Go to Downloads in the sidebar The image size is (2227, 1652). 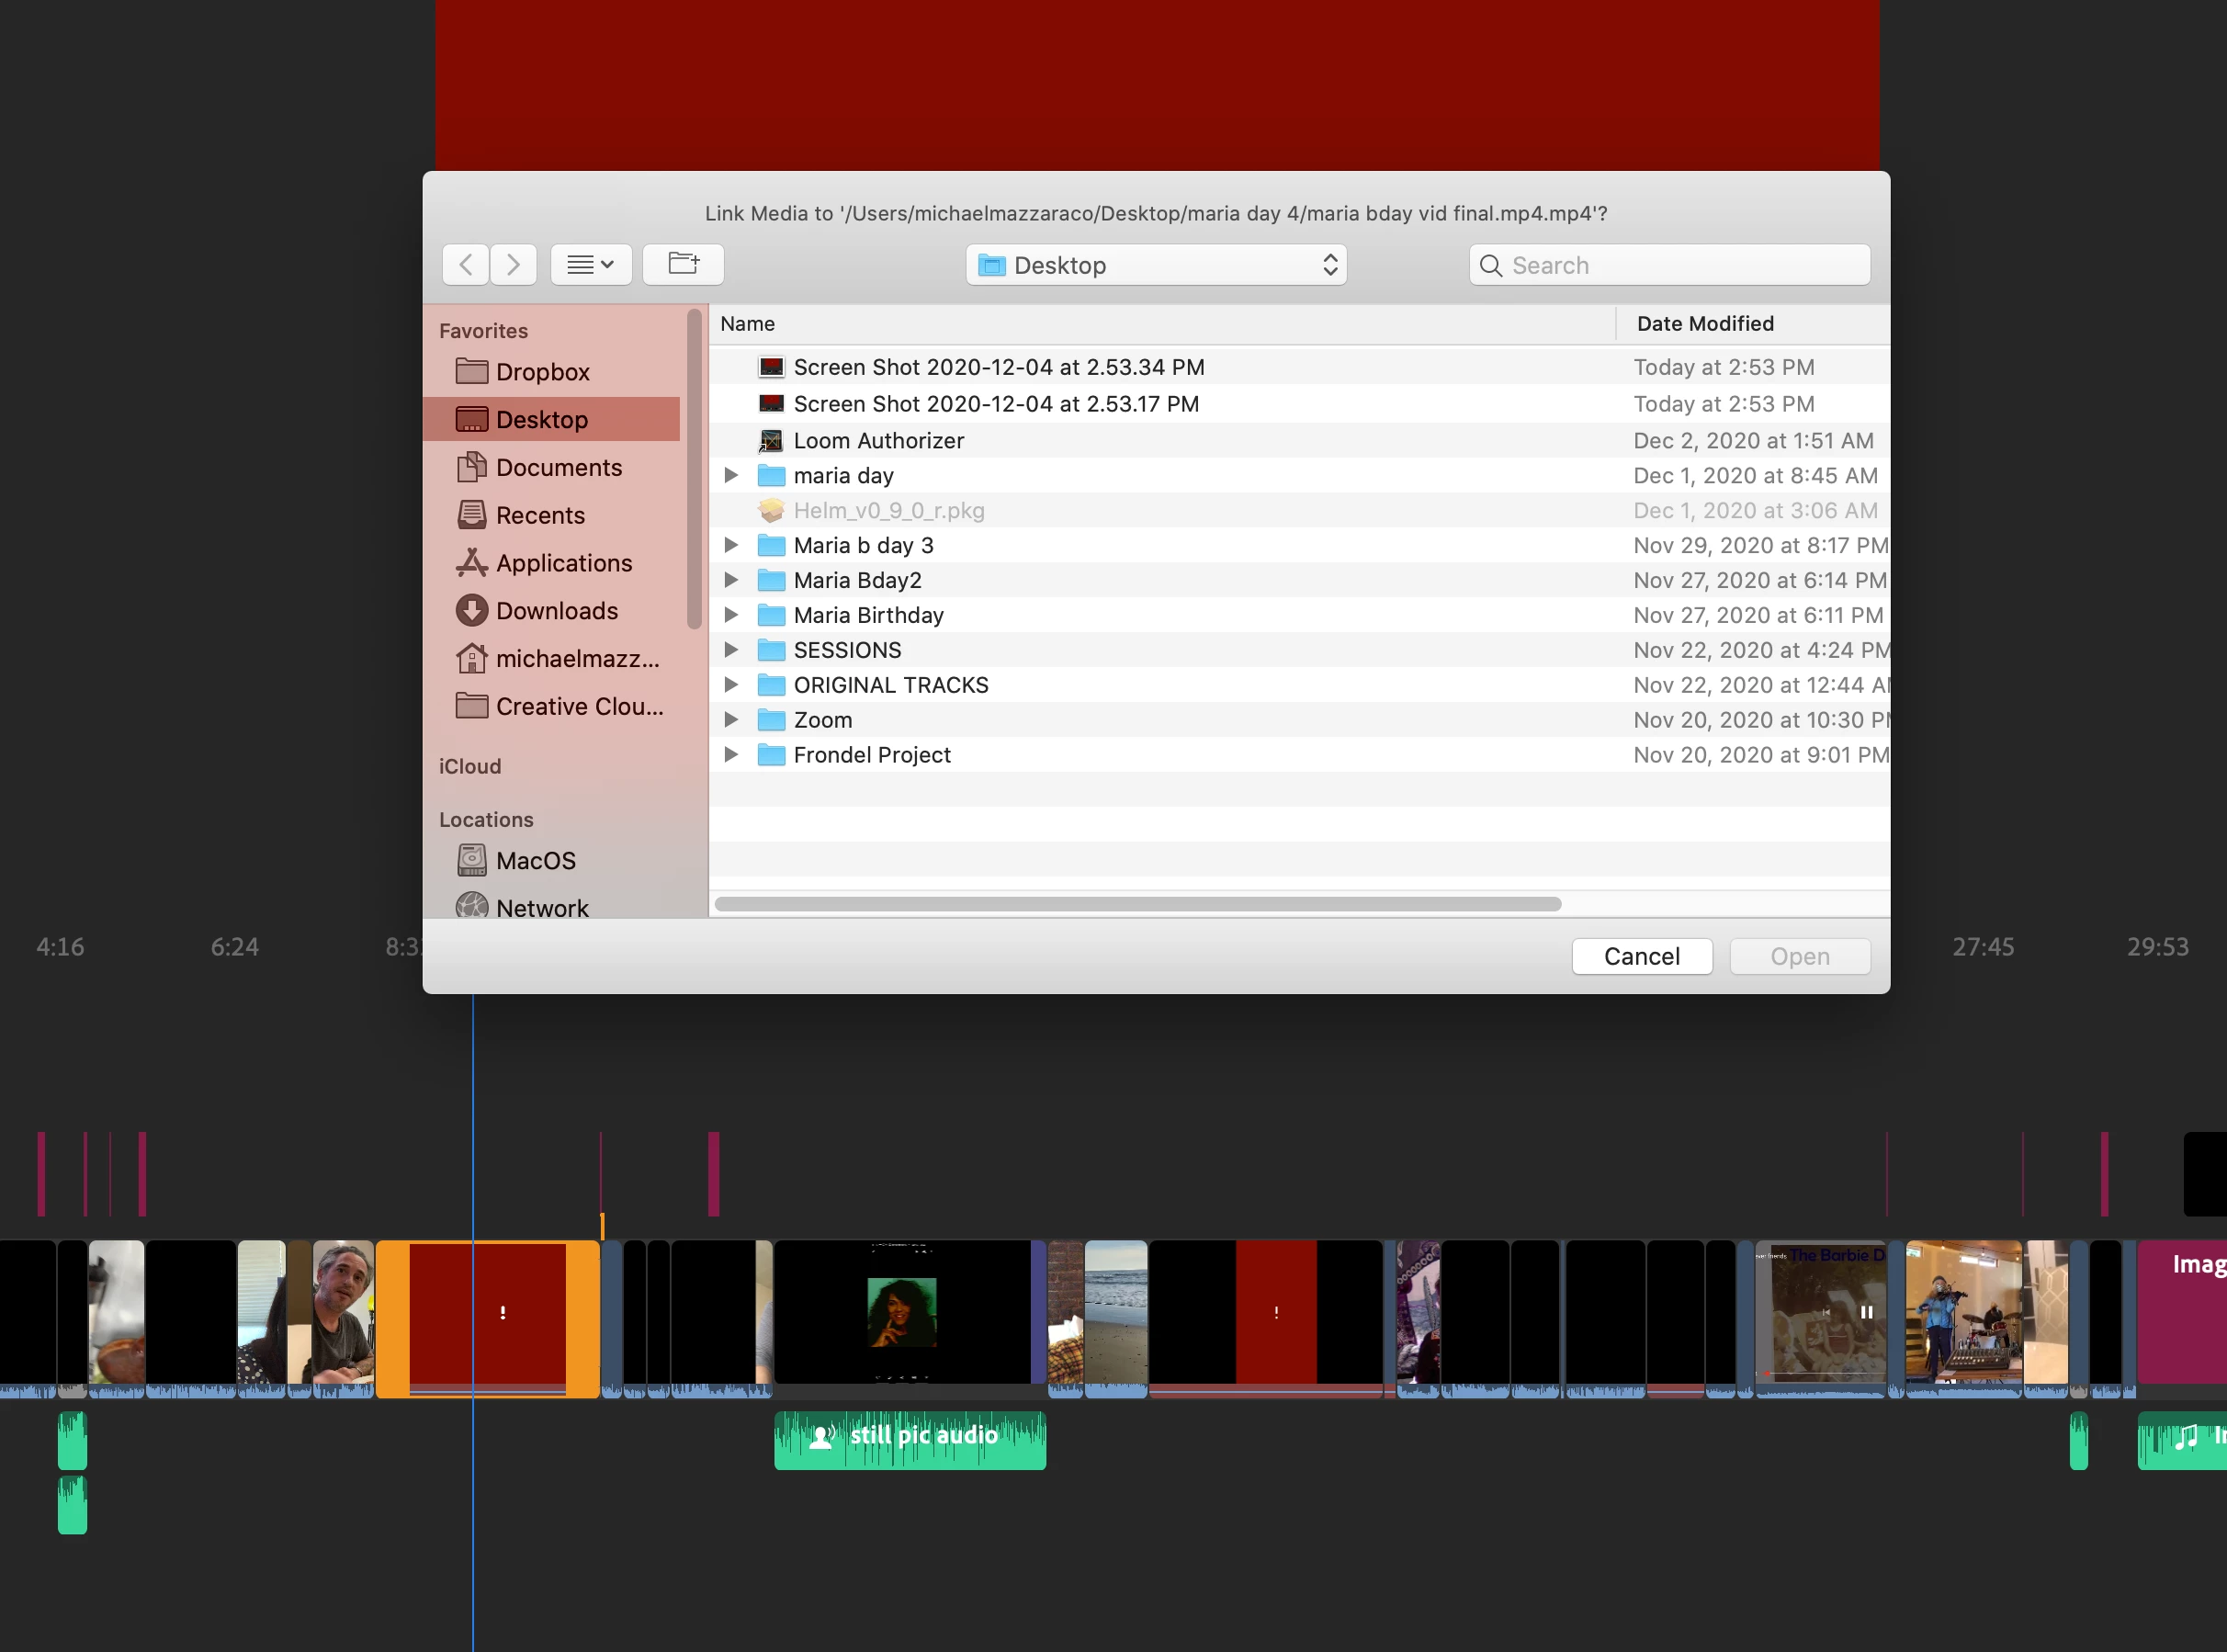click(x=556, y=611)
